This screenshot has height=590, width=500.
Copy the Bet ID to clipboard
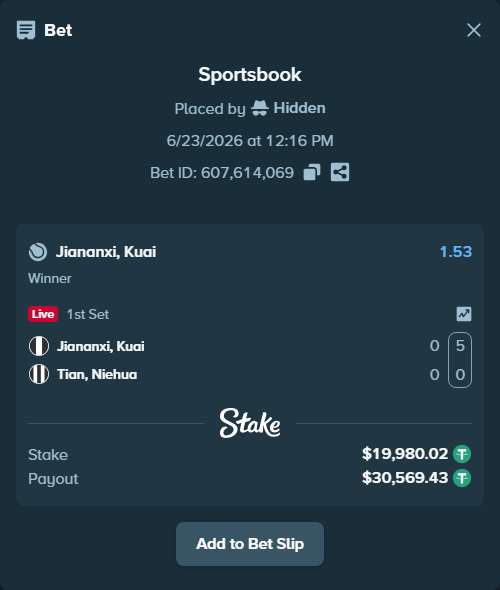[312, 172]
